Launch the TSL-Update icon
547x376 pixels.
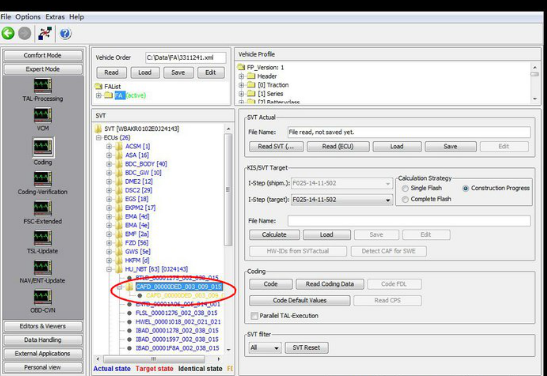[43, 238]
